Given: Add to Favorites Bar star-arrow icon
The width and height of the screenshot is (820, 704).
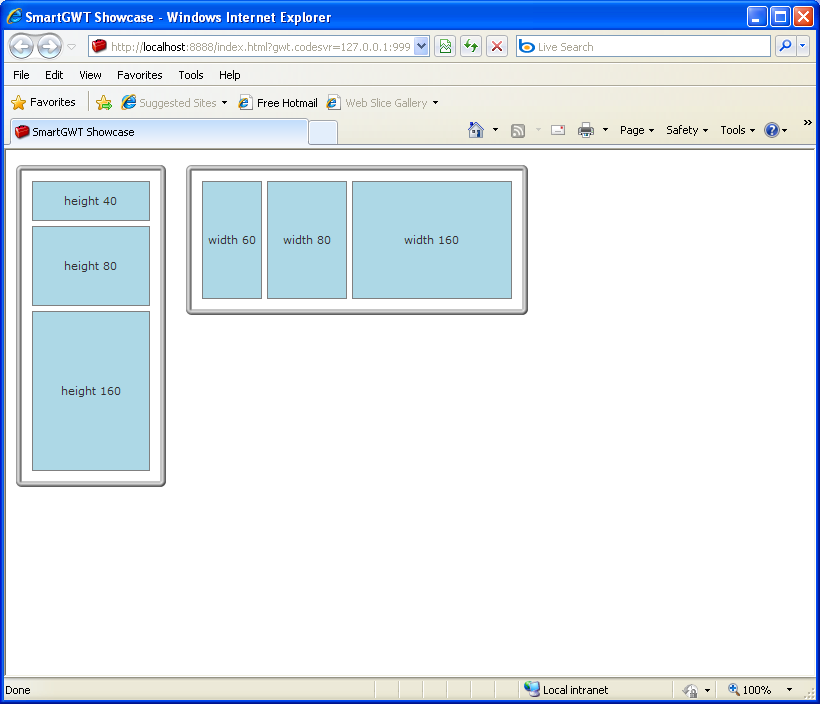Looking at the screenshot, I should pyautogui.click(x=104, y=103).
